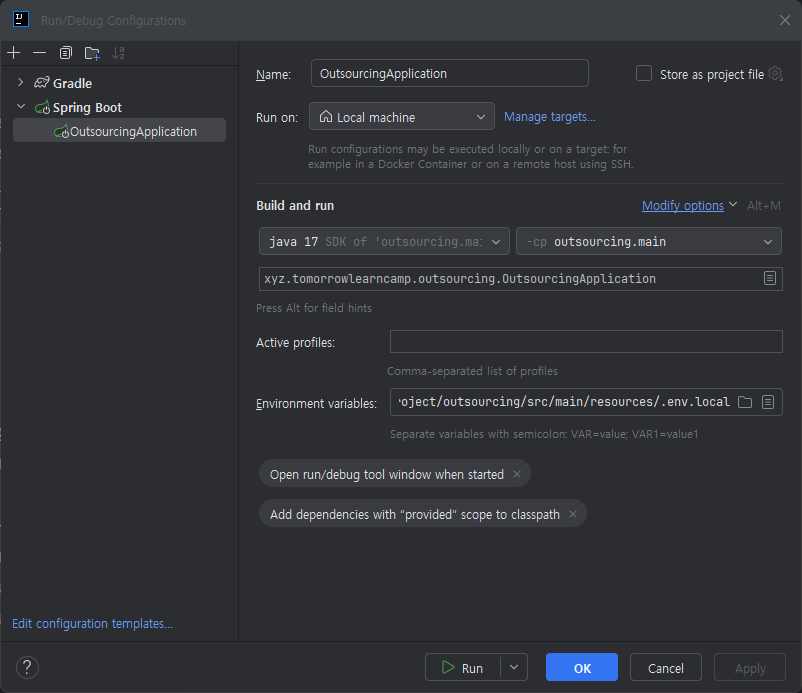
Task: Select the Spring Boot node label
Action: (87, 107)
